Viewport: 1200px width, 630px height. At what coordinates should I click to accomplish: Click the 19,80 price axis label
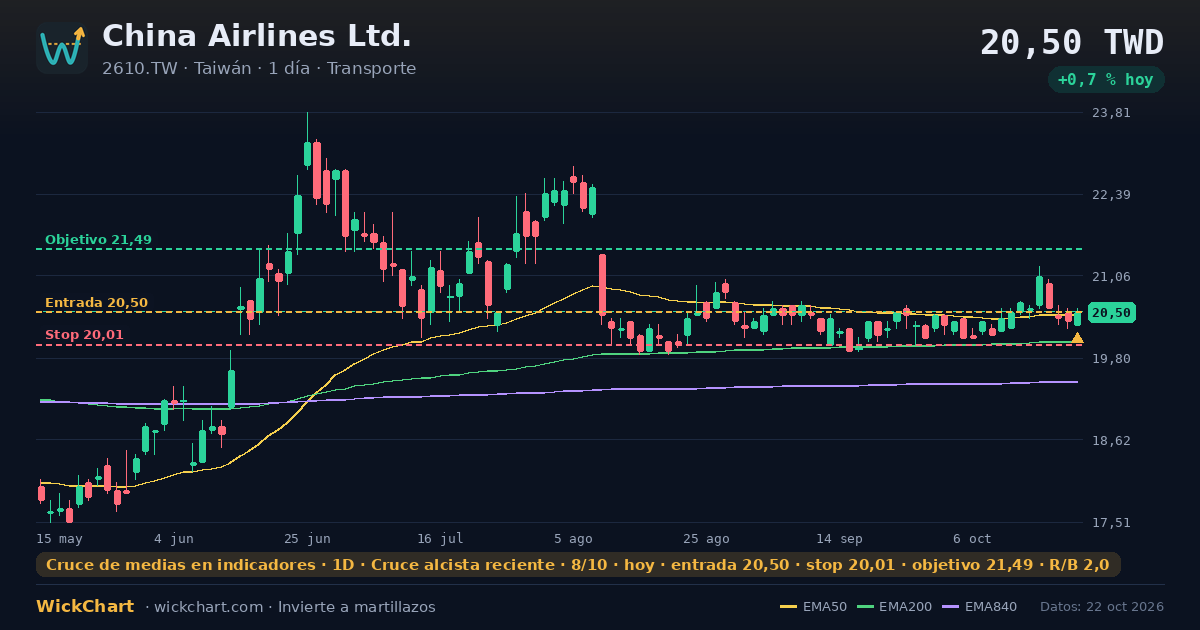[1111, 359]
